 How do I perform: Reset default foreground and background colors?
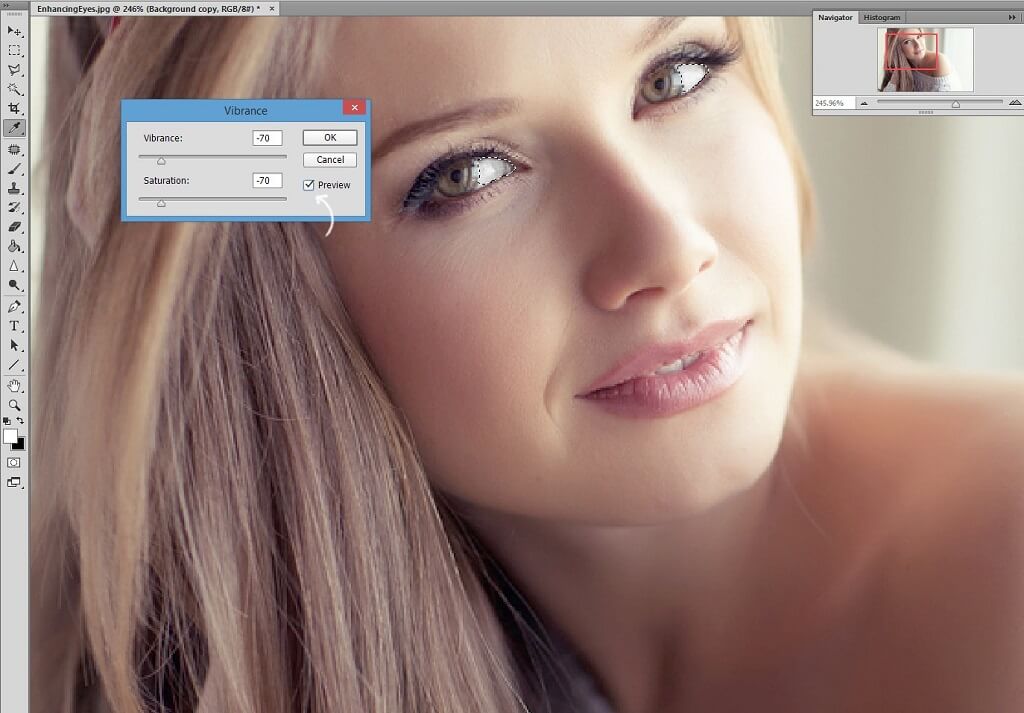[x=7, y=421]
